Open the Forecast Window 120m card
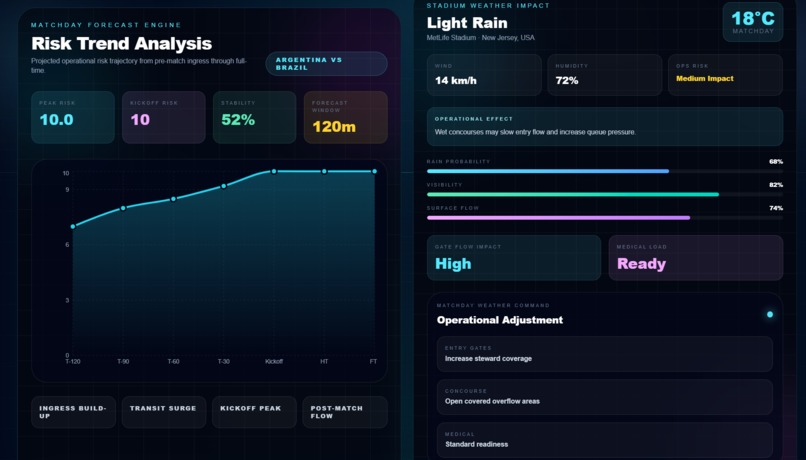Image resolution: width=806 pixels, height=460 pixels. pos(345,117)
